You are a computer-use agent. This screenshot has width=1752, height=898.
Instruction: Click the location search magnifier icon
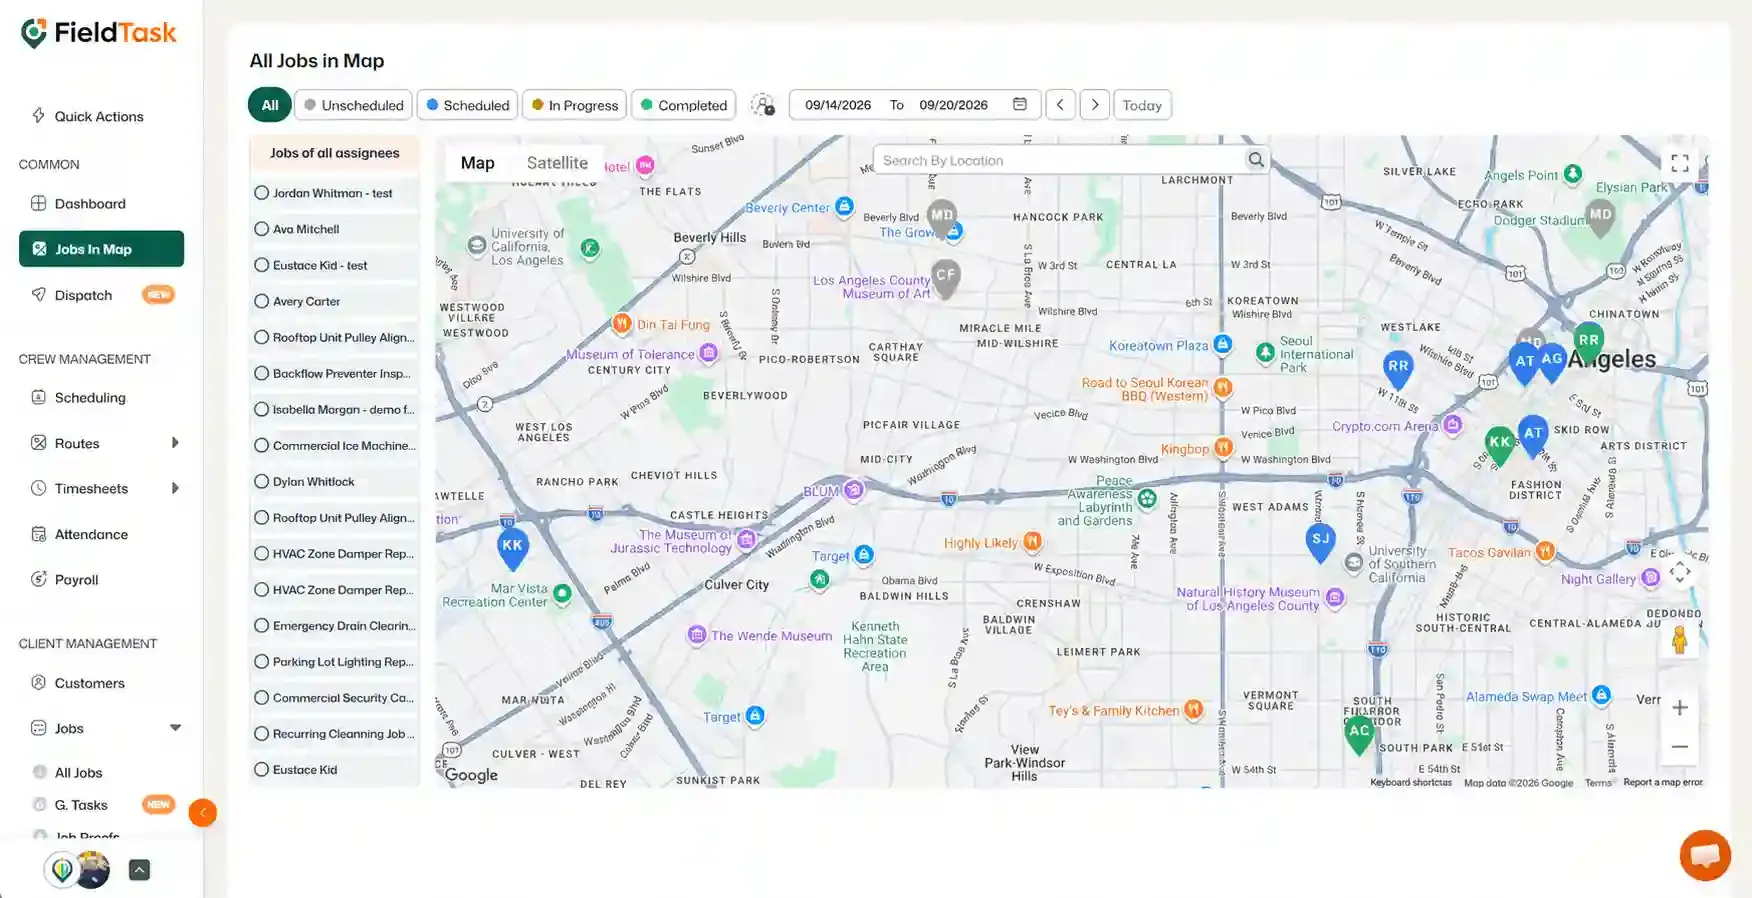(1256, 160)
